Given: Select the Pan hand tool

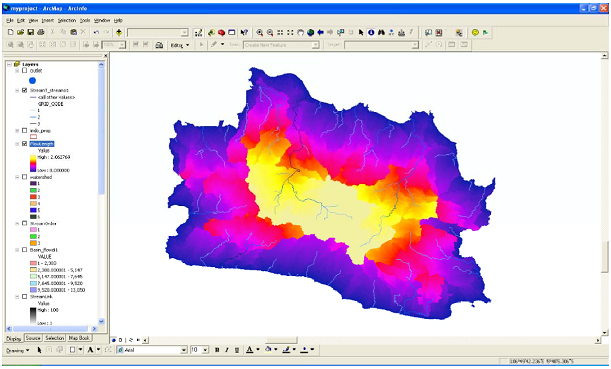Looking at the screenshot, I should [300, 33].
